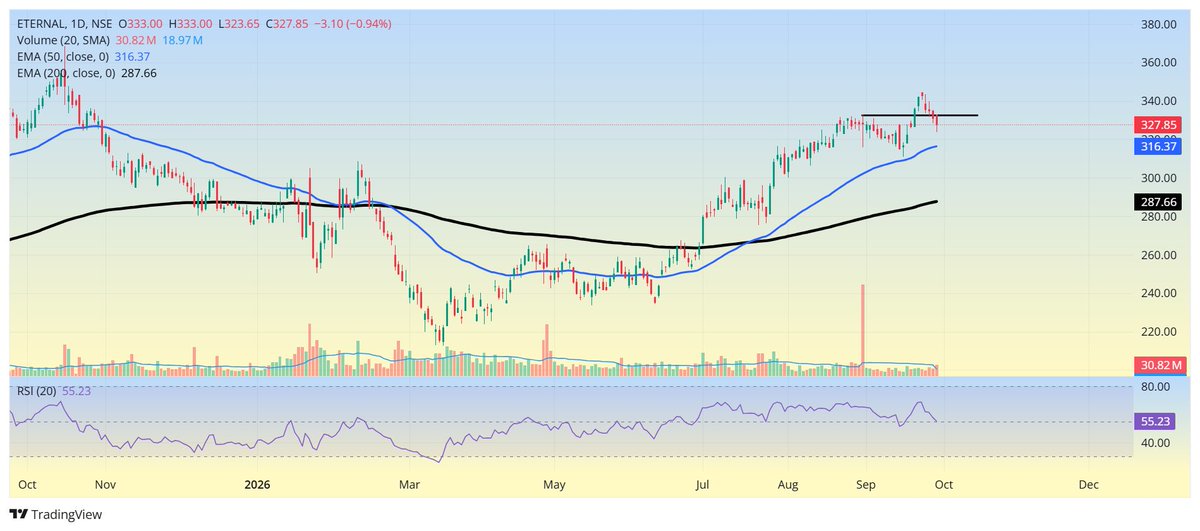
Task: Click the Sep label on time axis
Action: point(866,484)
